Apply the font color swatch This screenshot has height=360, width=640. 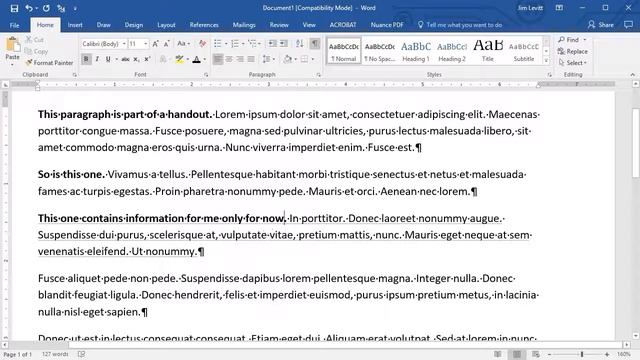pos(196,60)
